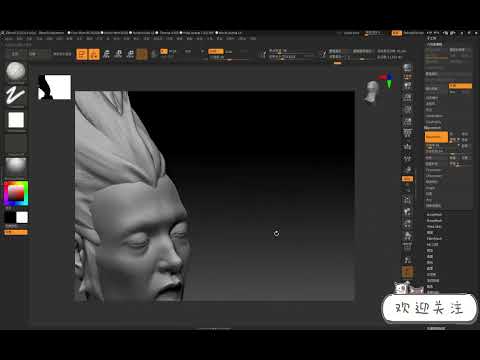Open the Alpha menu in the menu bar
This screenshot has width=480, height=360.
(x=8, y=39)
